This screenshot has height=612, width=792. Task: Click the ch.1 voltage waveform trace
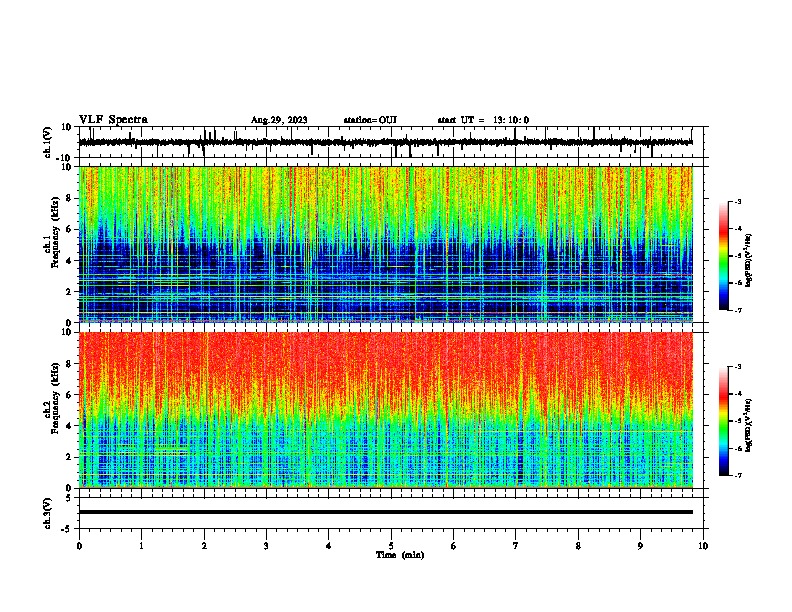tap(386, 142)
